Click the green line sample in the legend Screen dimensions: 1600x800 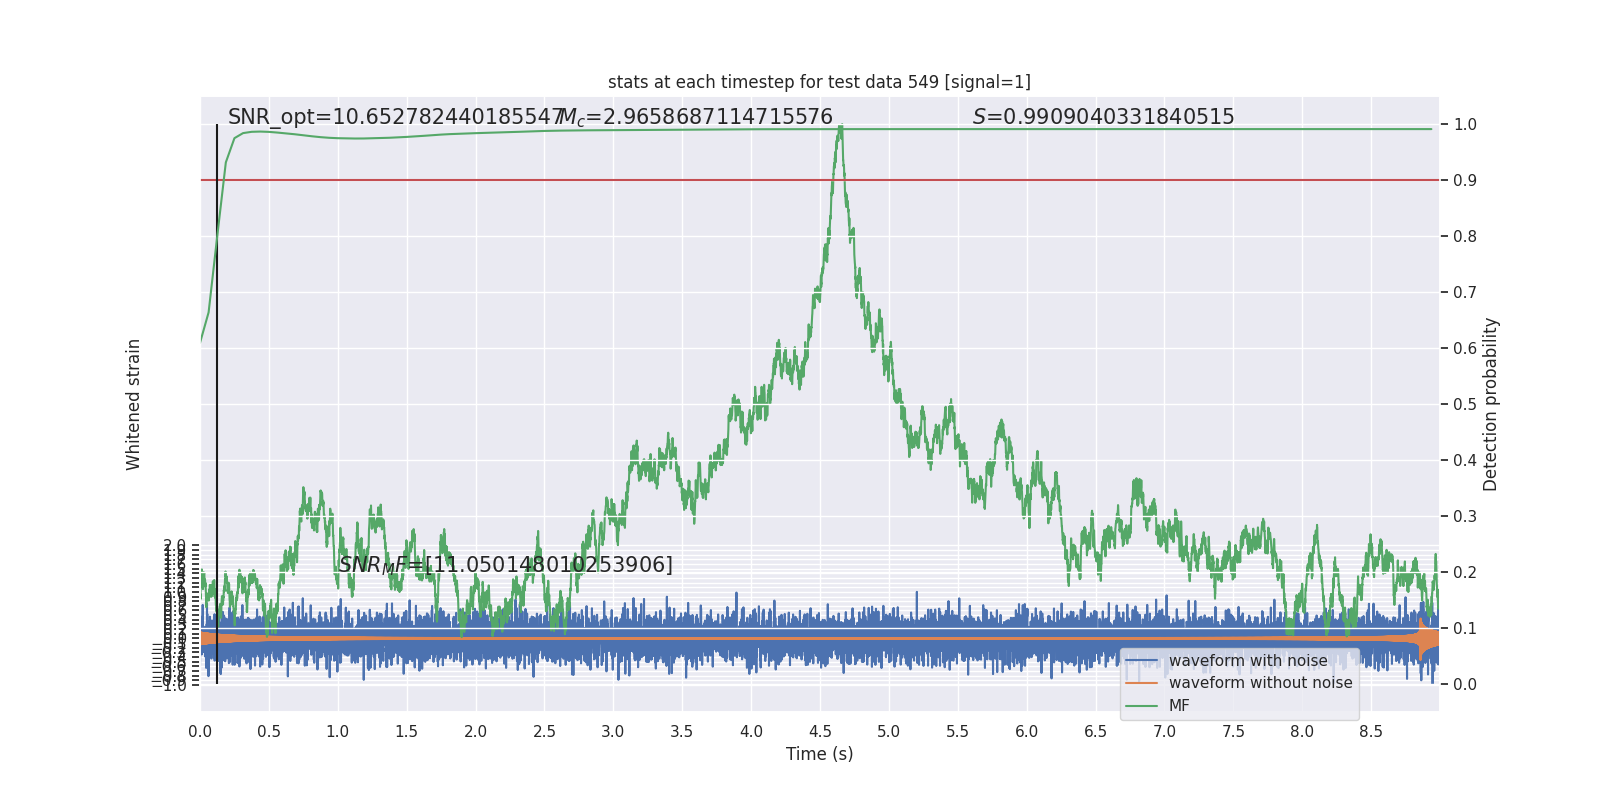(1141, 706)
